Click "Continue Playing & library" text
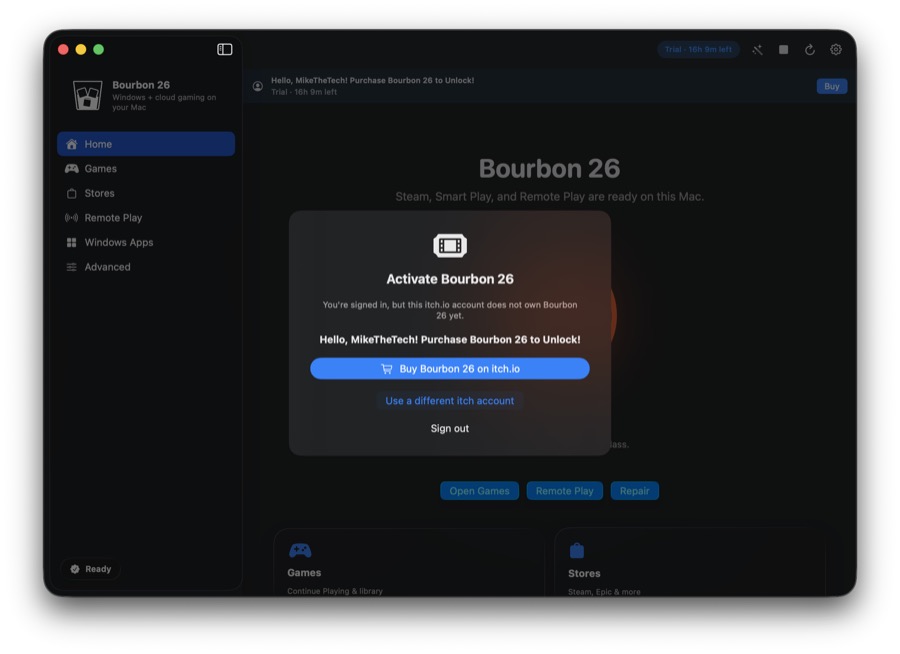This screenshot has height=654, width=900. (x=335, y=591)
